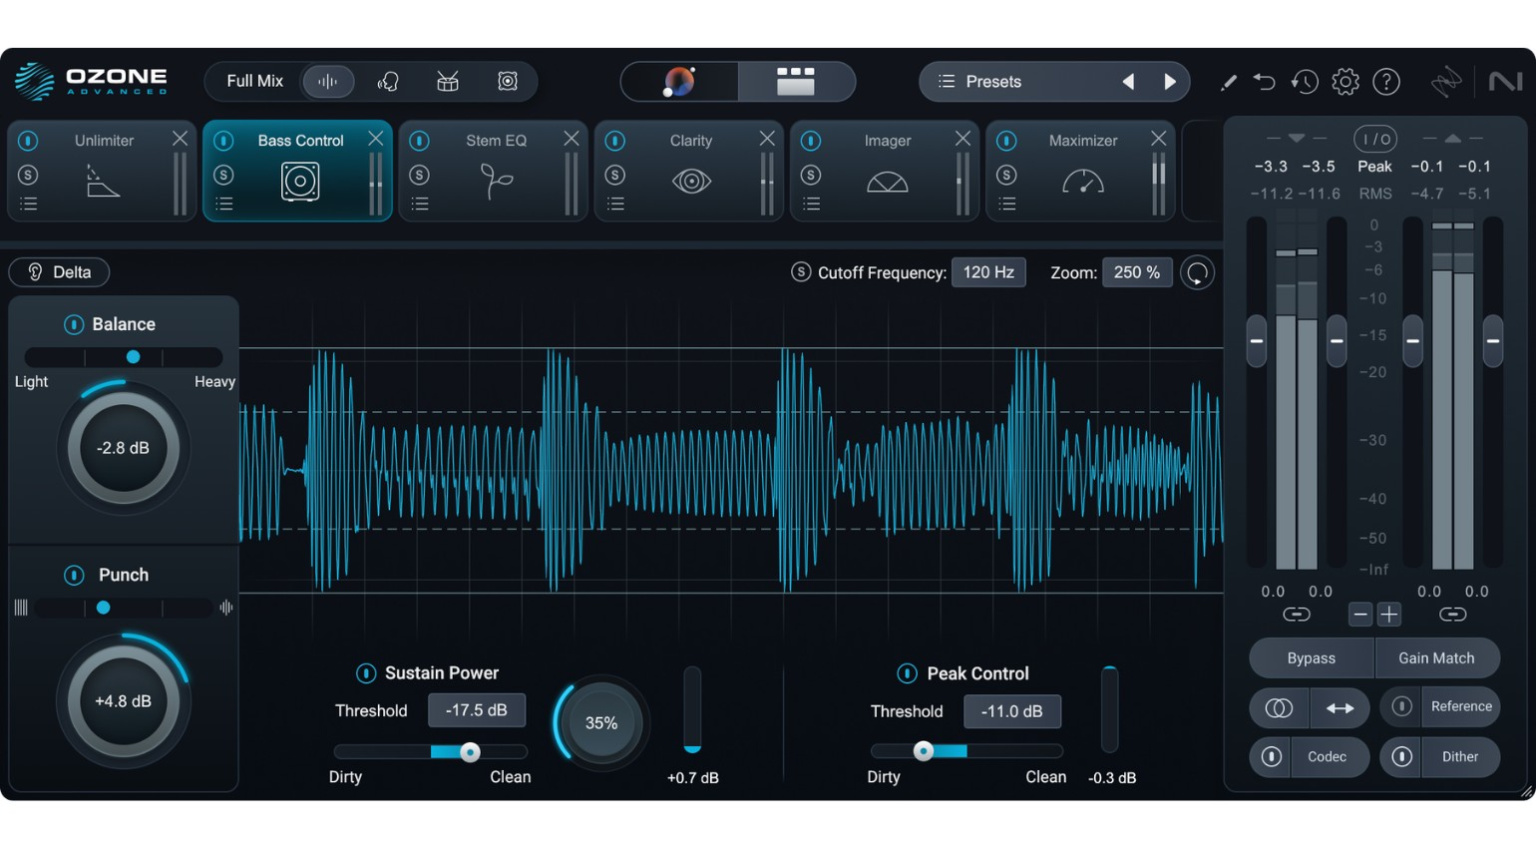This screenshot has height=848, width=1536.
Task: Open the settings gear icon
Action: 1345,82
